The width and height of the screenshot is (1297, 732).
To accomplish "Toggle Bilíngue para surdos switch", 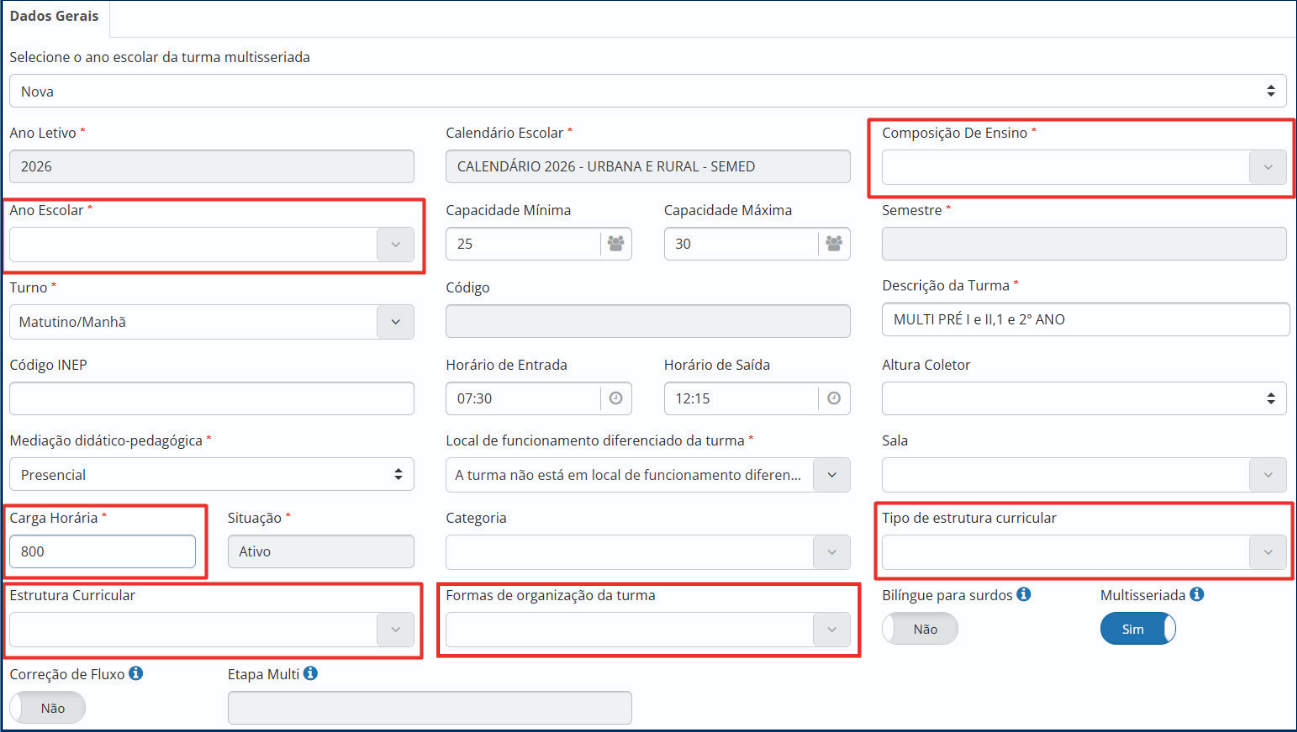I will [919, 629].
